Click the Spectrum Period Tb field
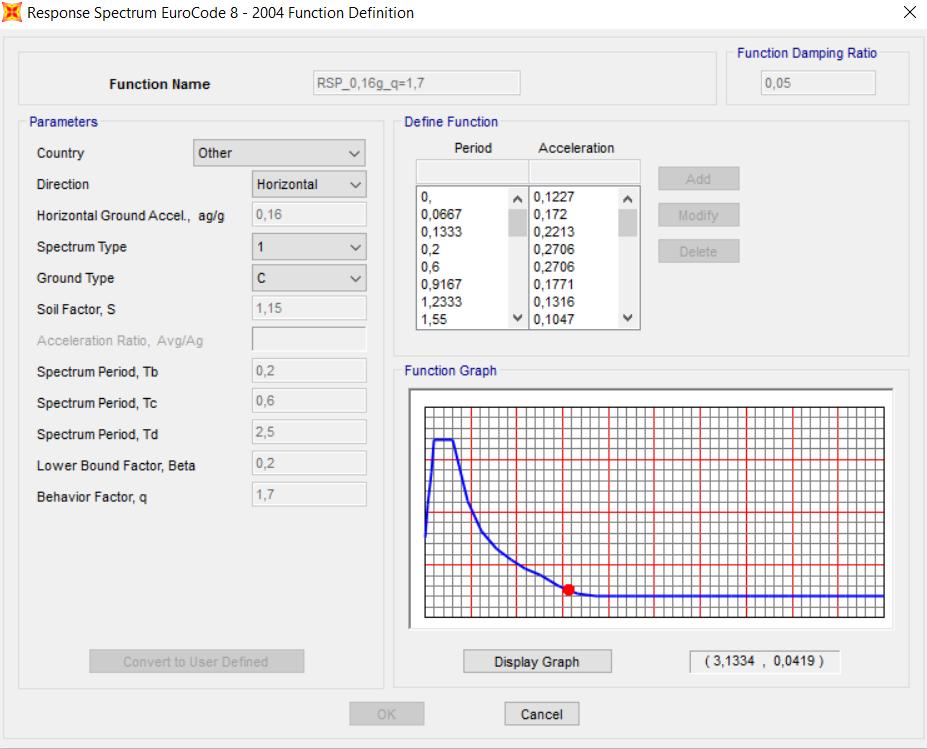The height and width of the screenshot is (749, 927). point(309,371)
